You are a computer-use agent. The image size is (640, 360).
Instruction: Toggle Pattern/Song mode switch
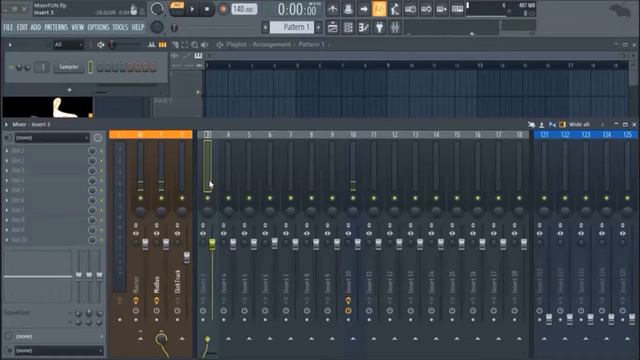[177, 9]
